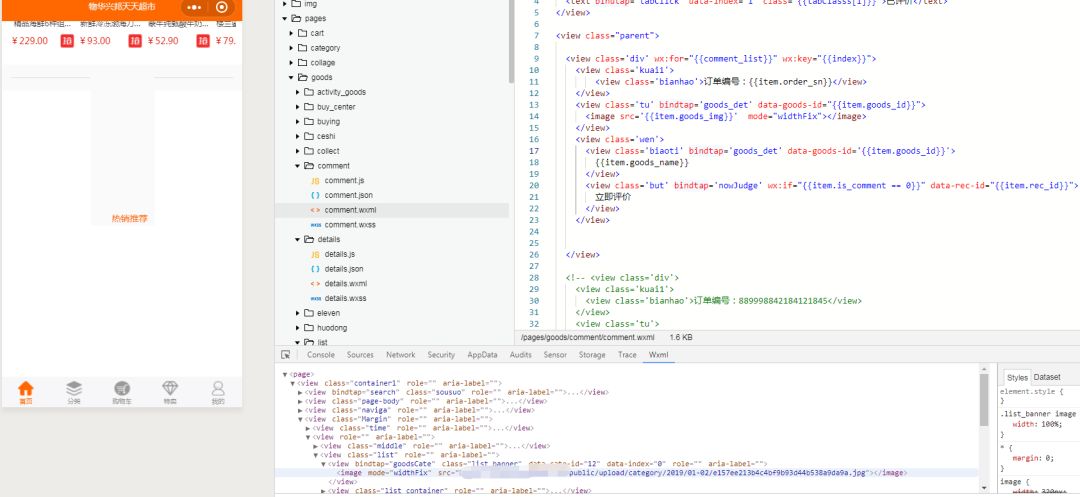The image size is (1080, 497).
Task: Select the collect folder row
Action: [x=391, y=151]
